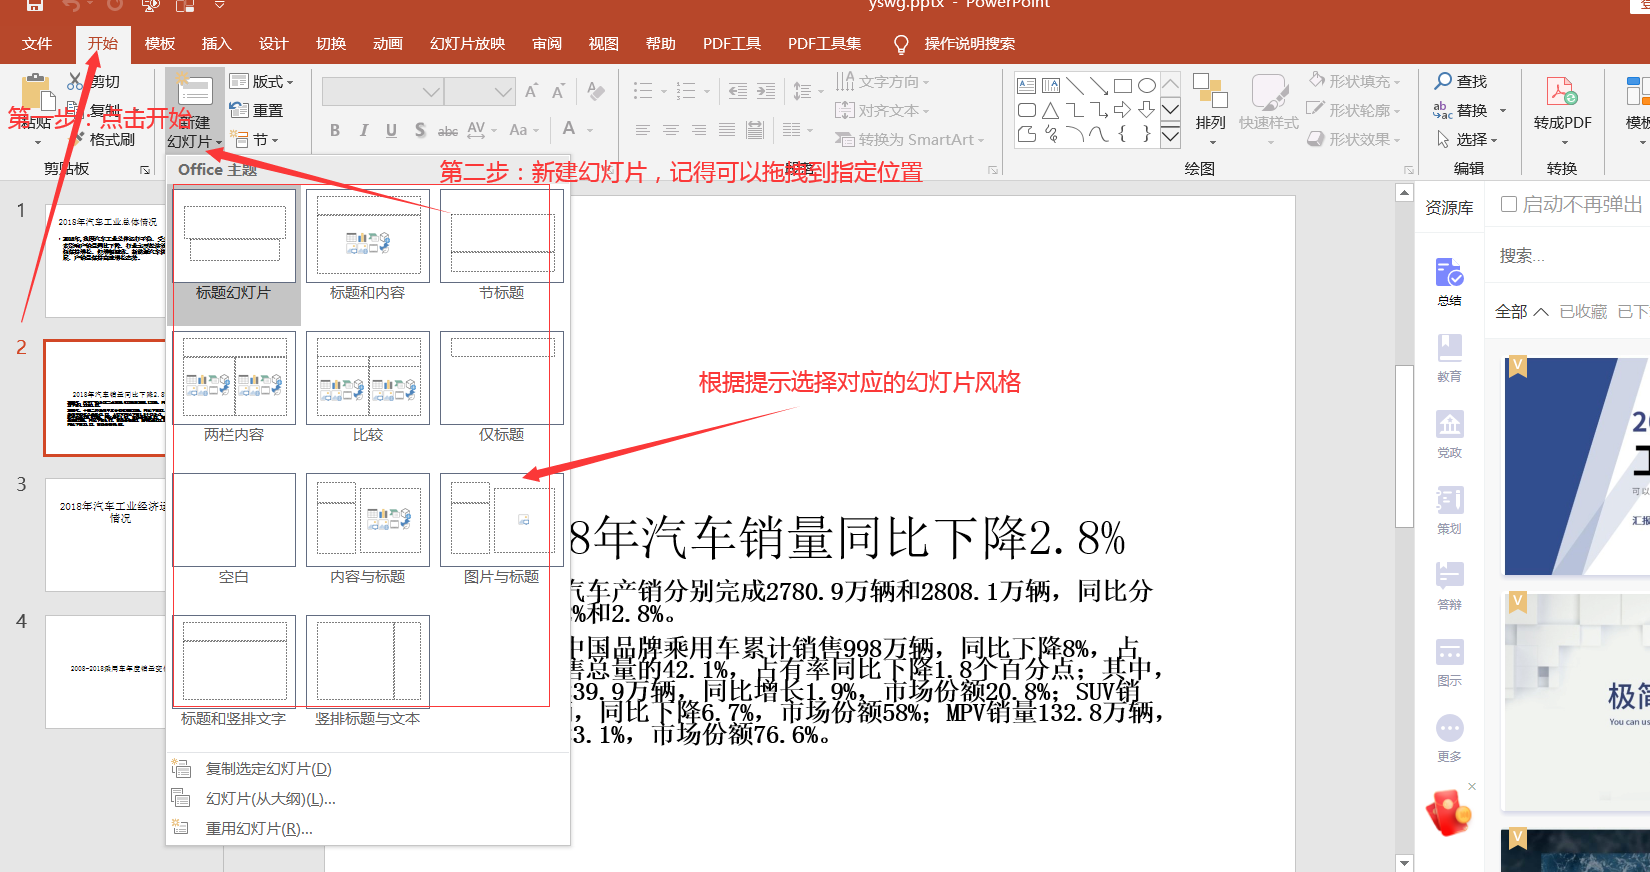The height and width of the screenshot is (872, 1650).
Task: Check the 启动不再弹出 checkbox
Action: pyautogui.click(x=1509, y=204)
